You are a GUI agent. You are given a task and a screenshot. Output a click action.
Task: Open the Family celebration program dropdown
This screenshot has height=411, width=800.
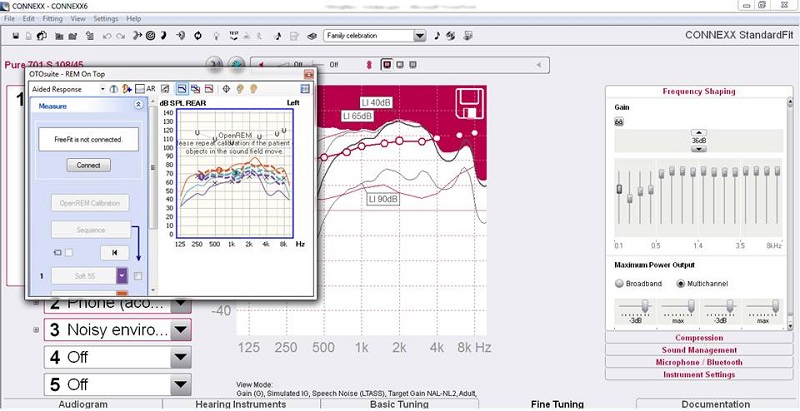pos(419,36)
